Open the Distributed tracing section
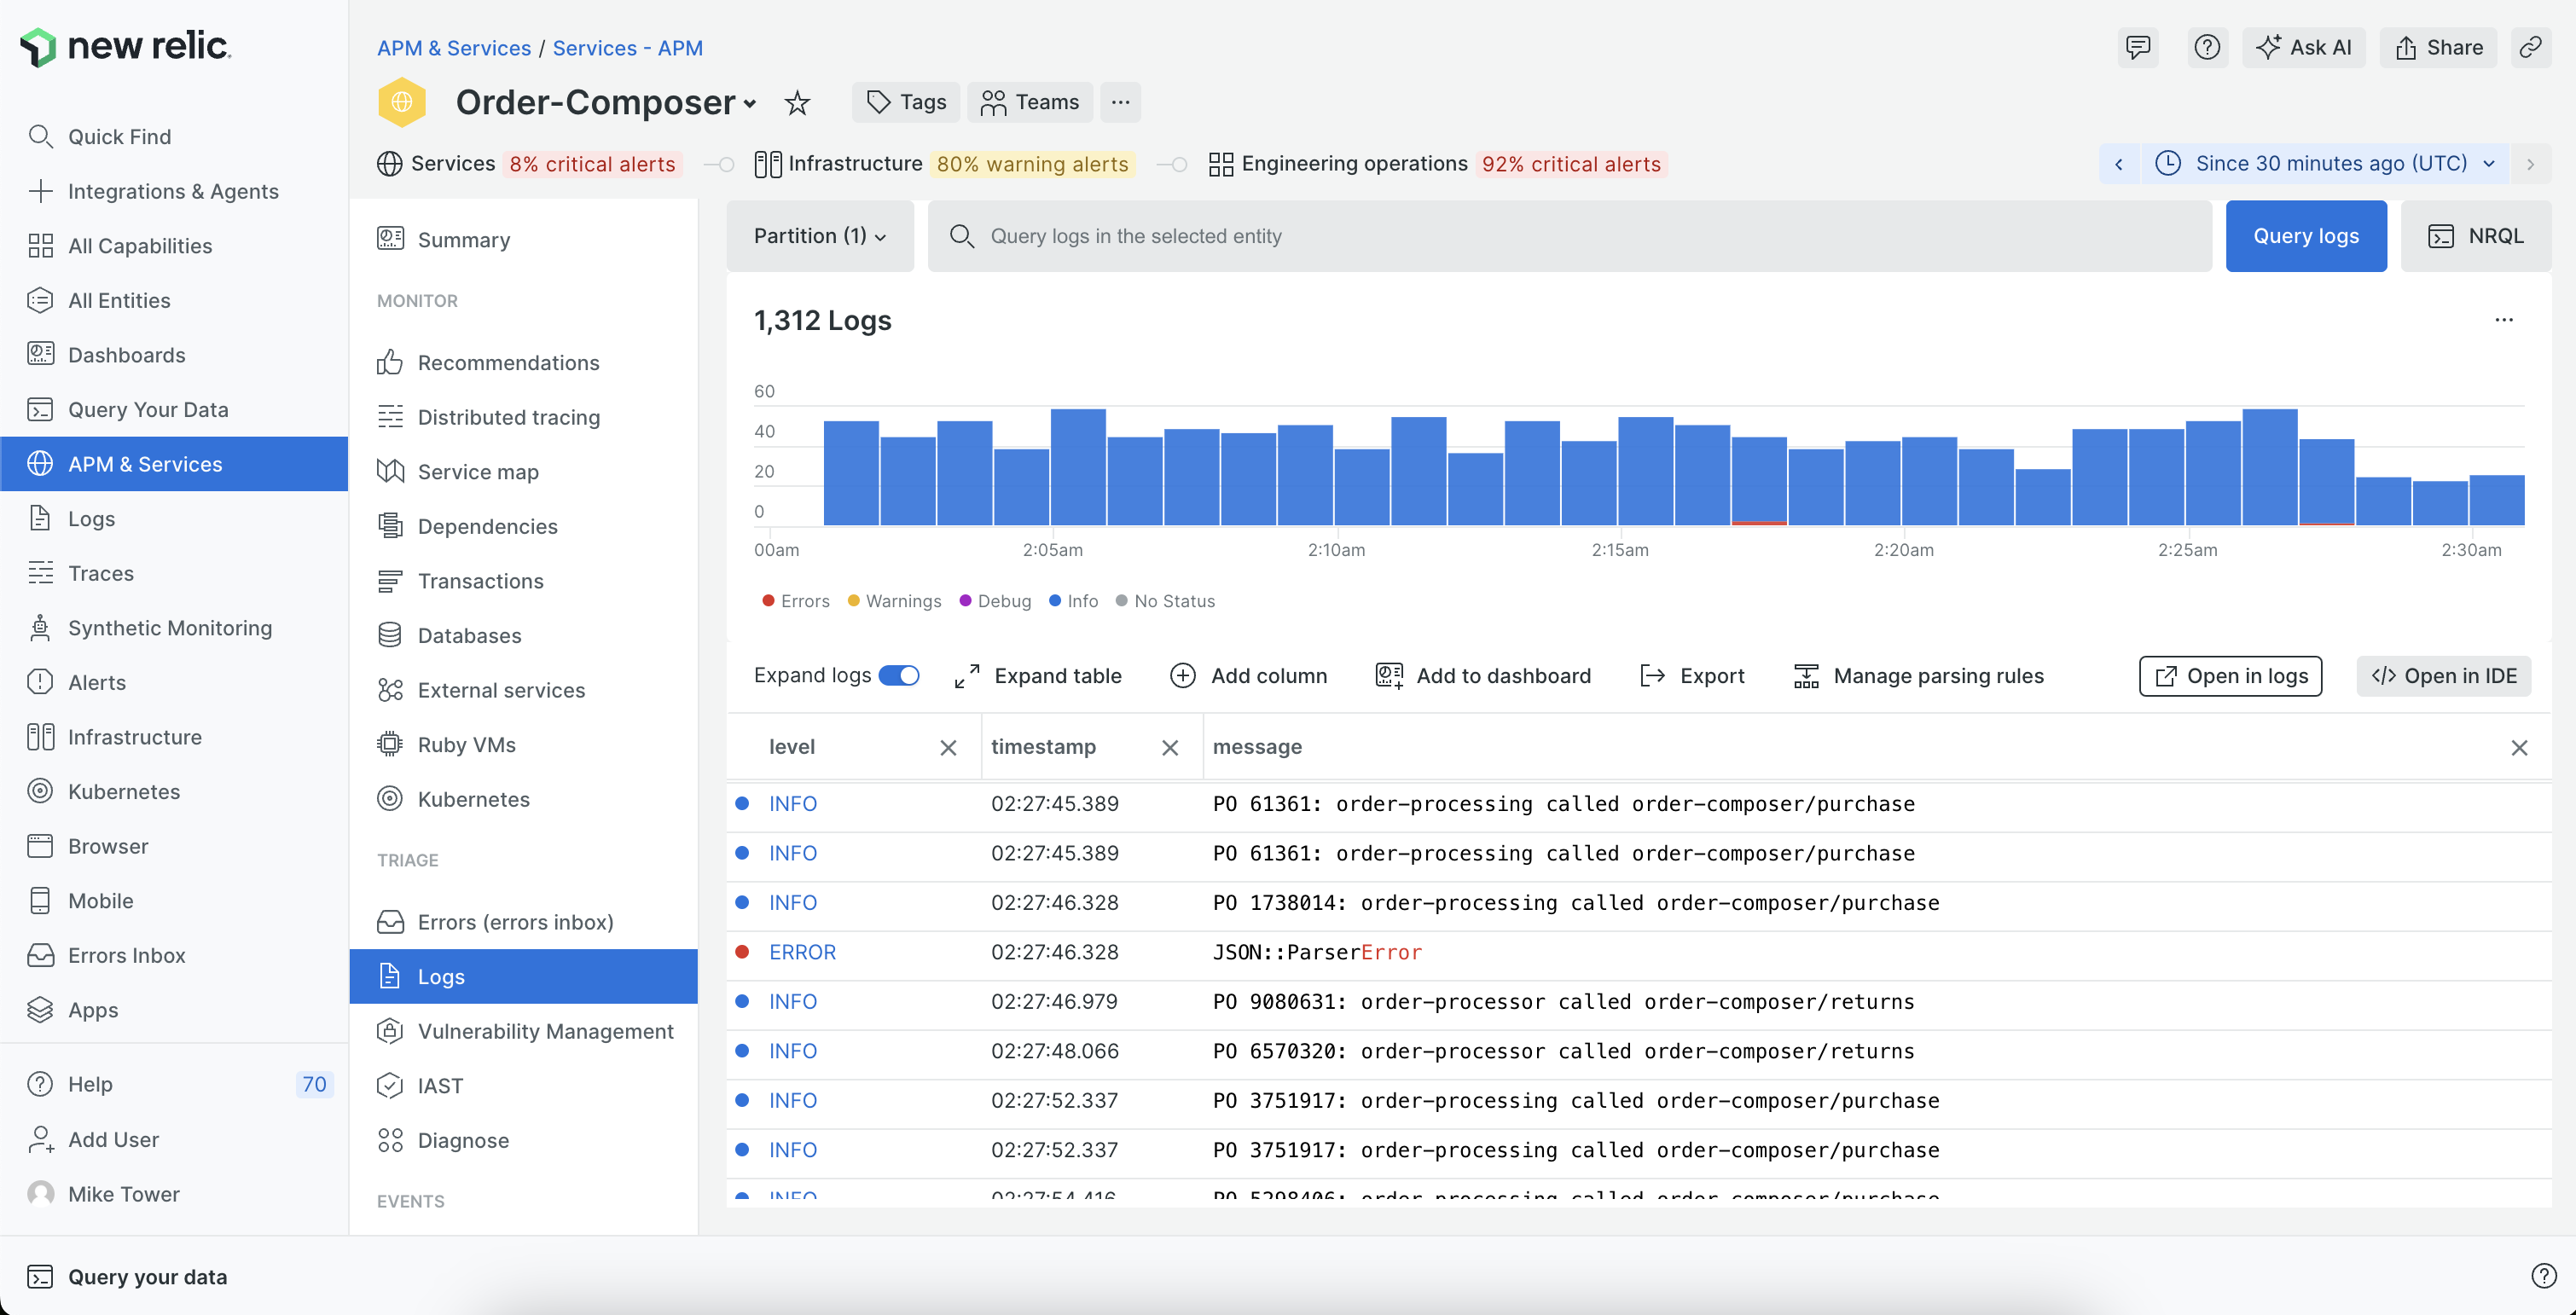 [508, 417]
